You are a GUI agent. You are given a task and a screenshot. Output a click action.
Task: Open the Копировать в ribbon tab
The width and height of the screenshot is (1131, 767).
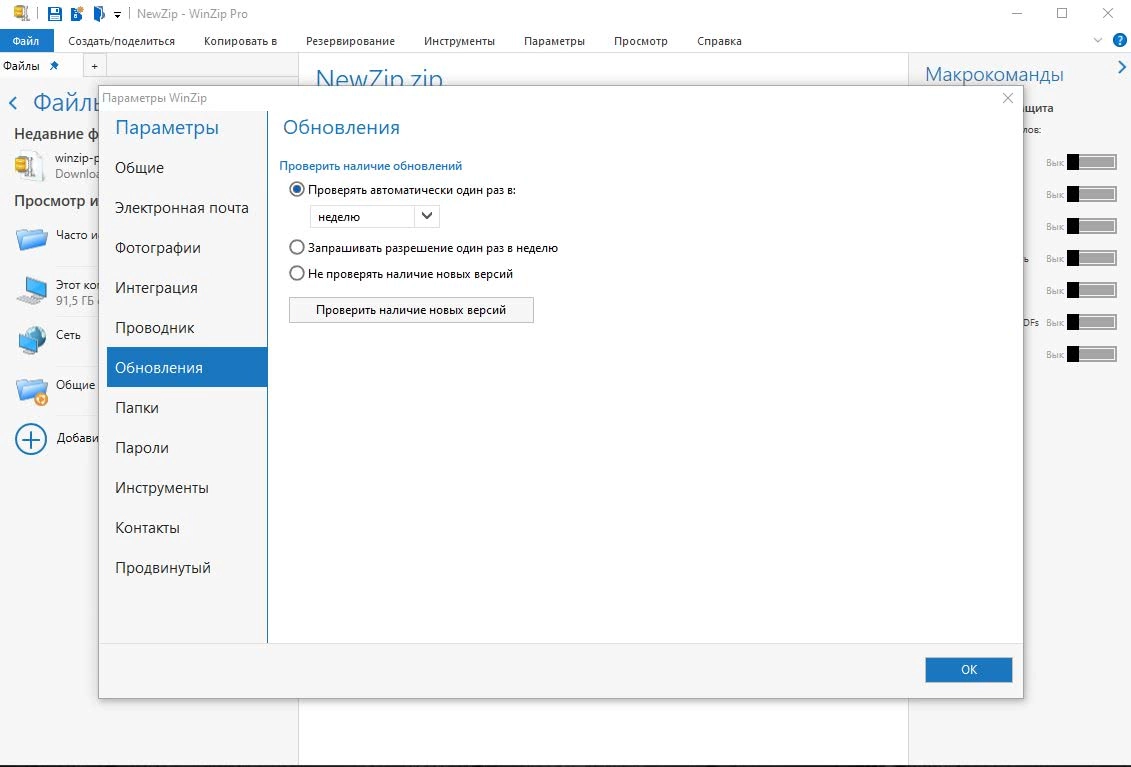coord(240,41)
